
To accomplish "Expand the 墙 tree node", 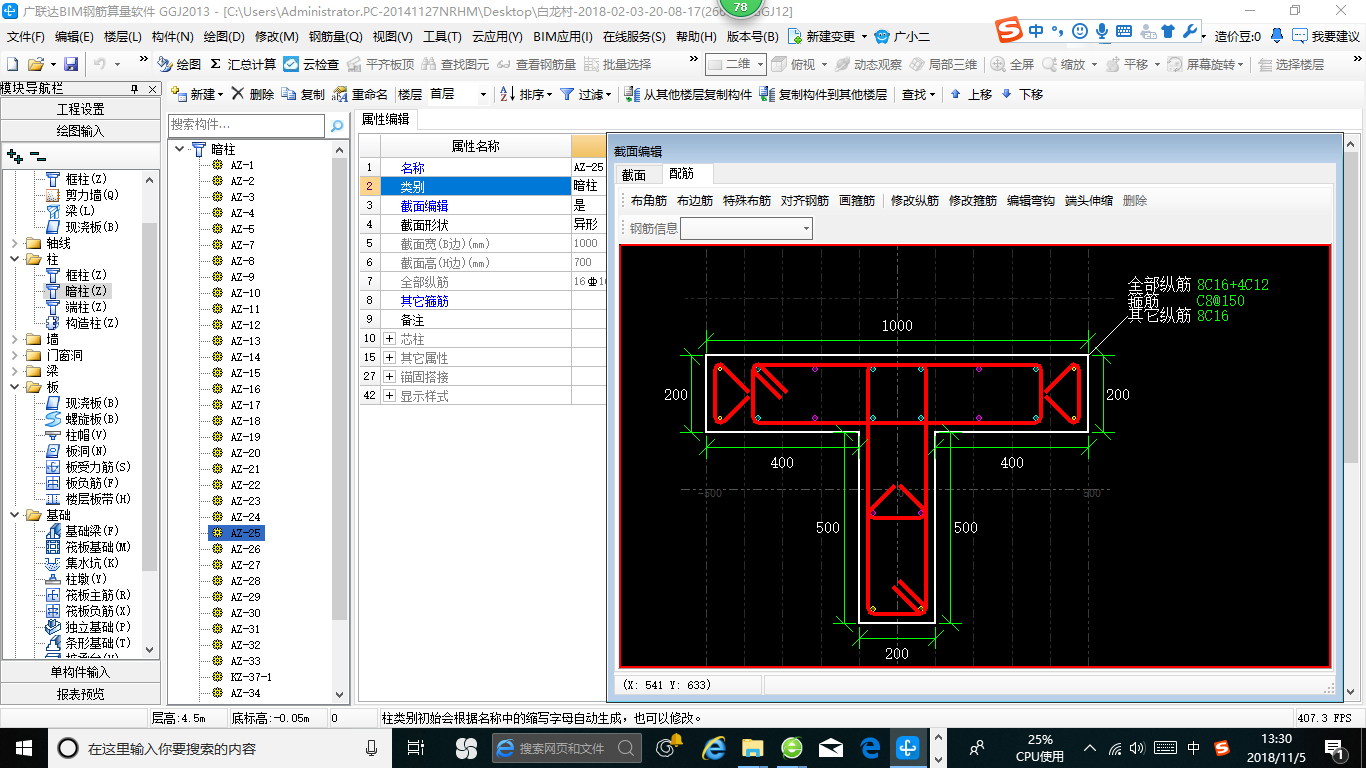I will tap(14, 339).
